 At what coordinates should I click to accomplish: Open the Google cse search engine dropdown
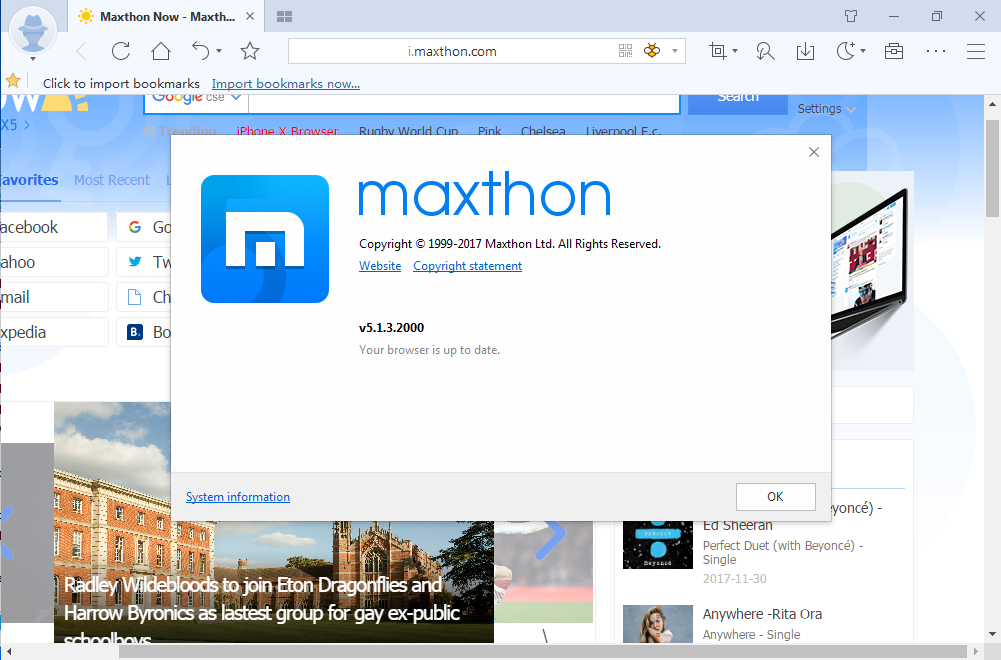tap(195, 98)
